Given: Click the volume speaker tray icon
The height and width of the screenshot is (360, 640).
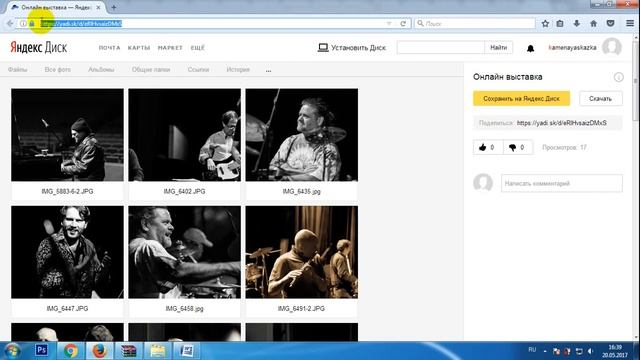Looking at the screenshot, I should coord(590,351).
